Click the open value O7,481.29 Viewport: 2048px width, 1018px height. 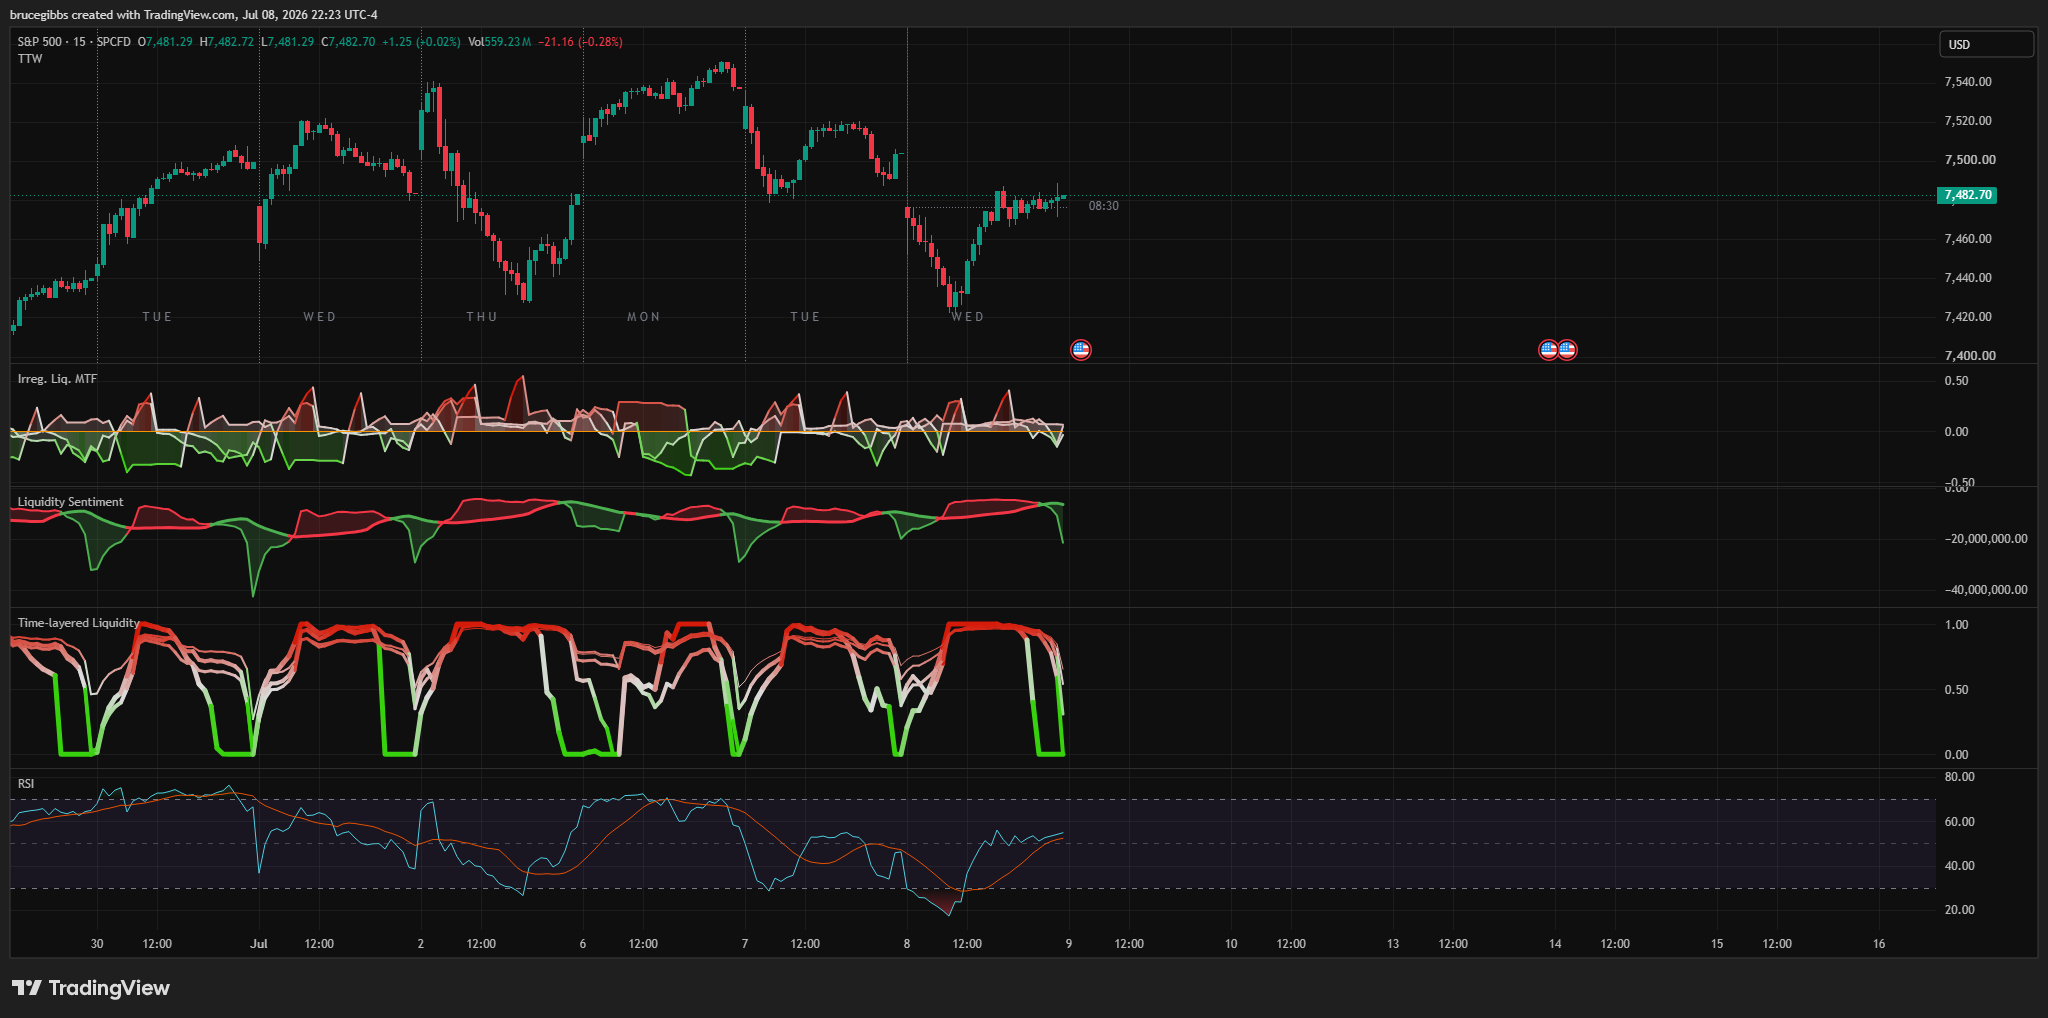(165, 42)
